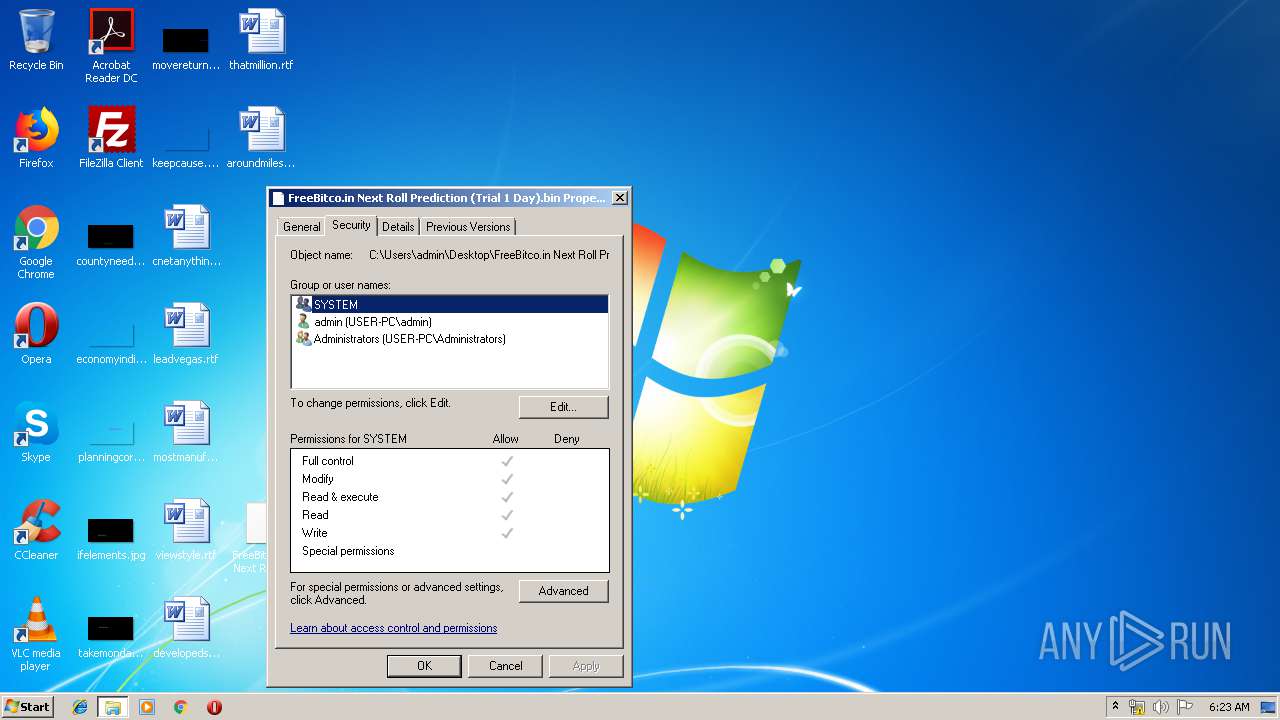Screen dimensions: 1280x720
Task: Click the 'Special permissions' row
Action: (x=450, y=551)
